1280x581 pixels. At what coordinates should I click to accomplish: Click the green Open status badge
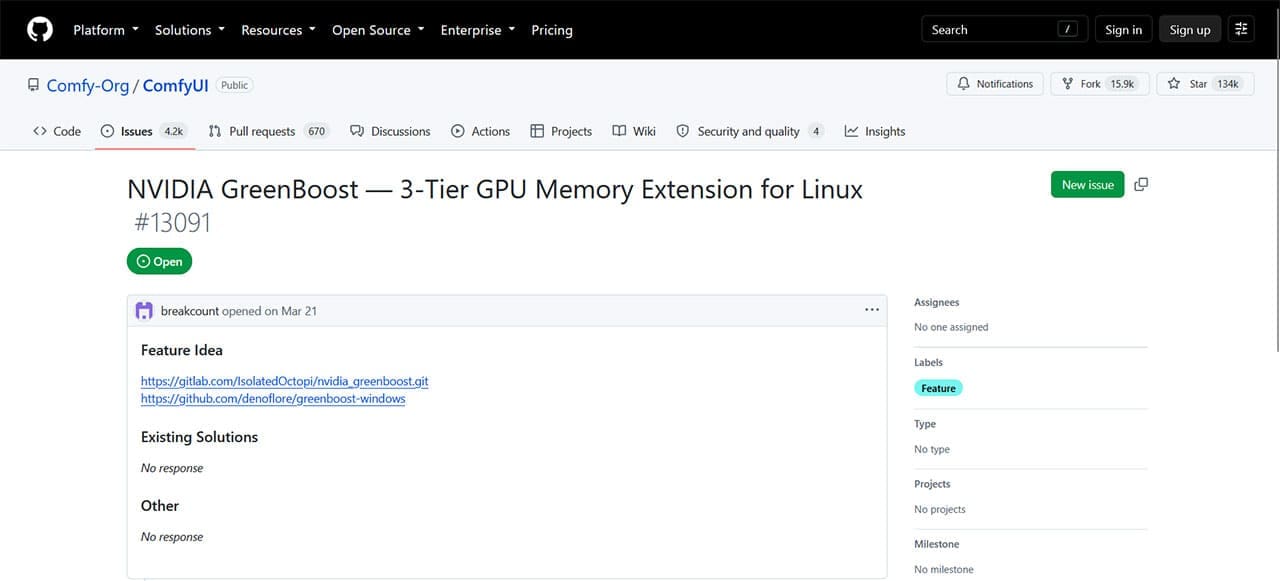[159, 262]
